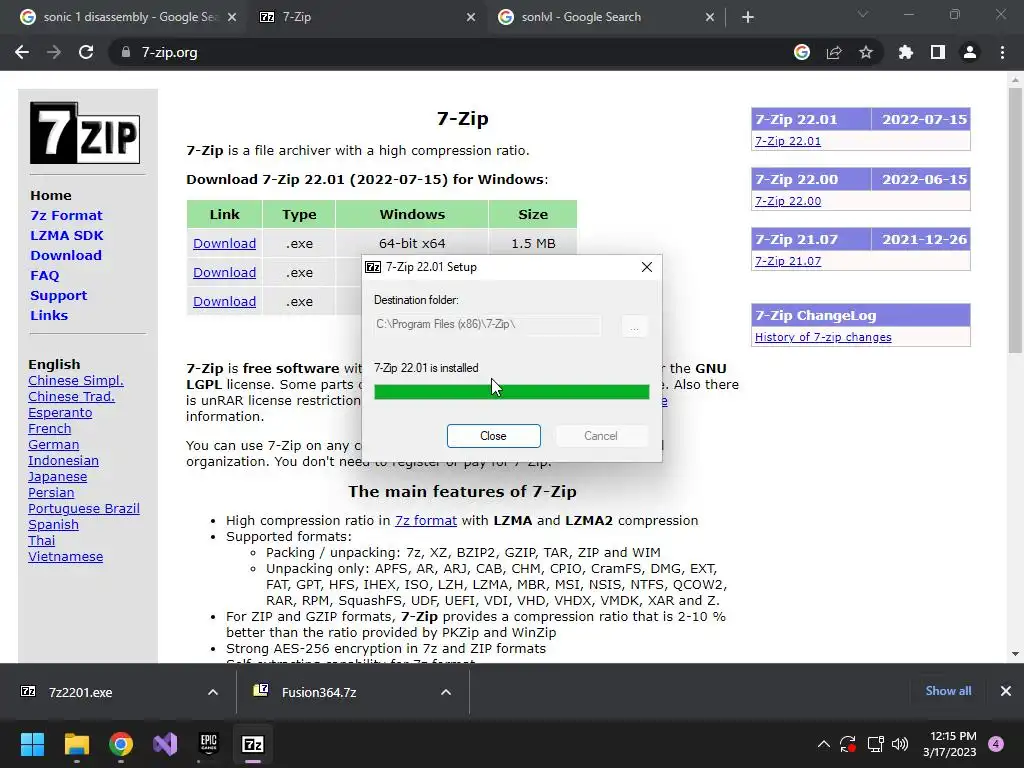The width and height of the screenshot is (1024, 768).
Task: Follow the 7z format link
Action: pos(426,520)
